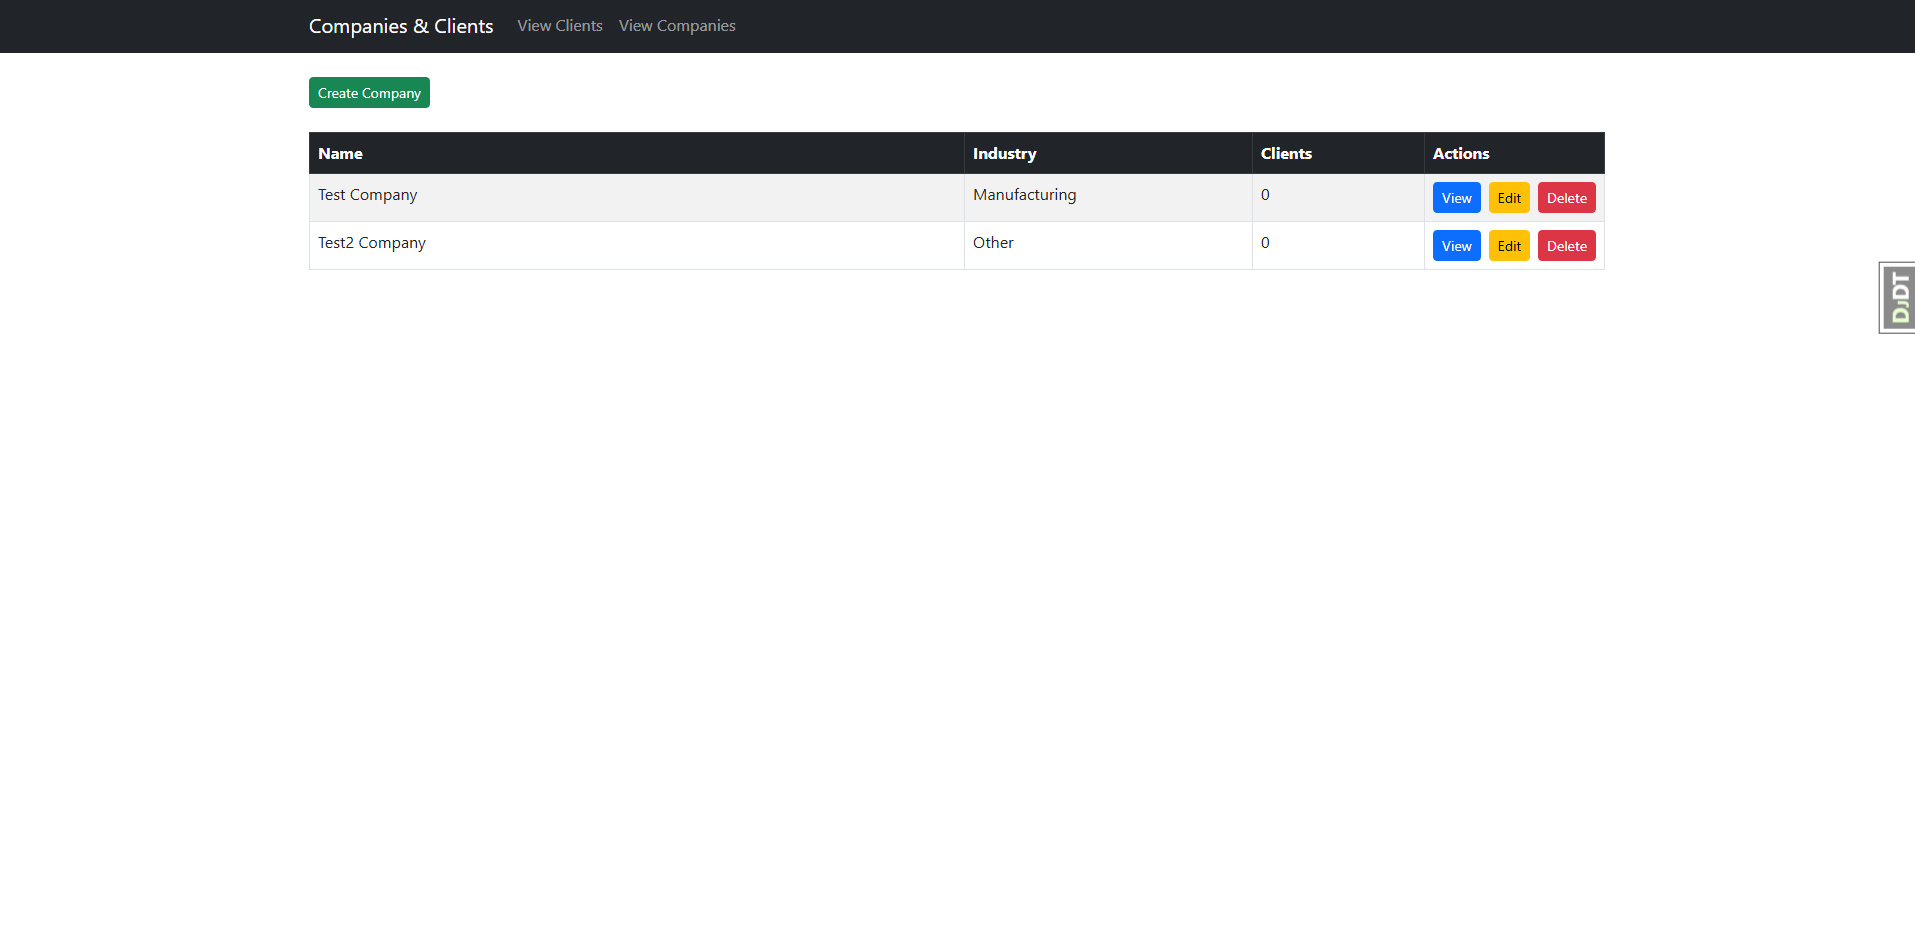View the Test2 Company record
This screenshot has height=940, width=1915.
(x=1456, y=246)
